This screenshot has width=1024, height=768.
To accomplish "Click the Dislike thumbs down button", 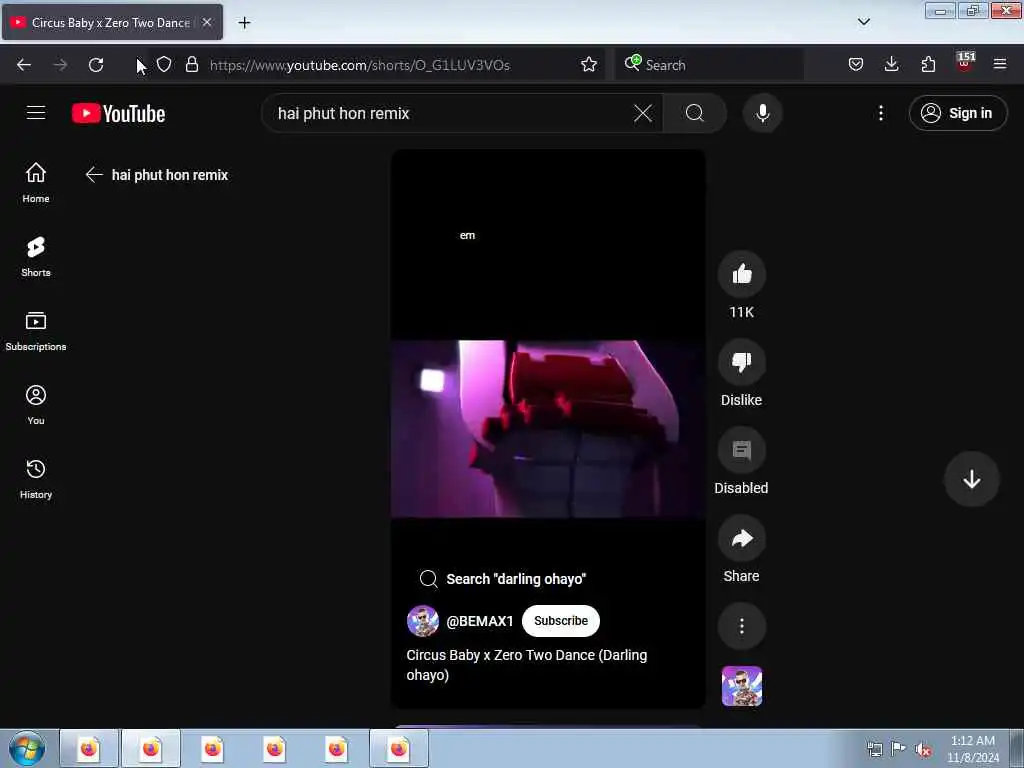I will [x=741, y=362].
